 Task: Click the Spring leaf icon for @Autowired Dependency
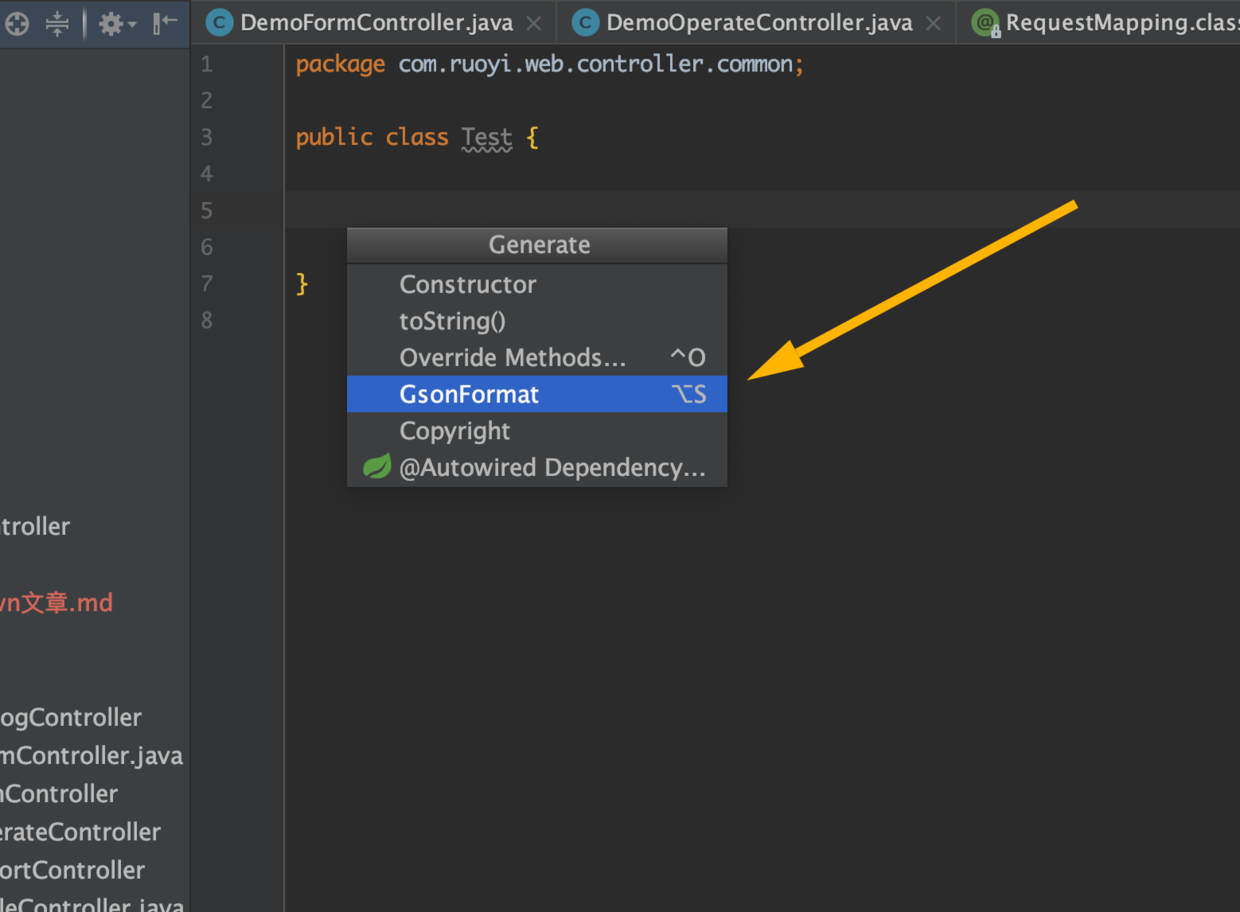pos(377,467)
